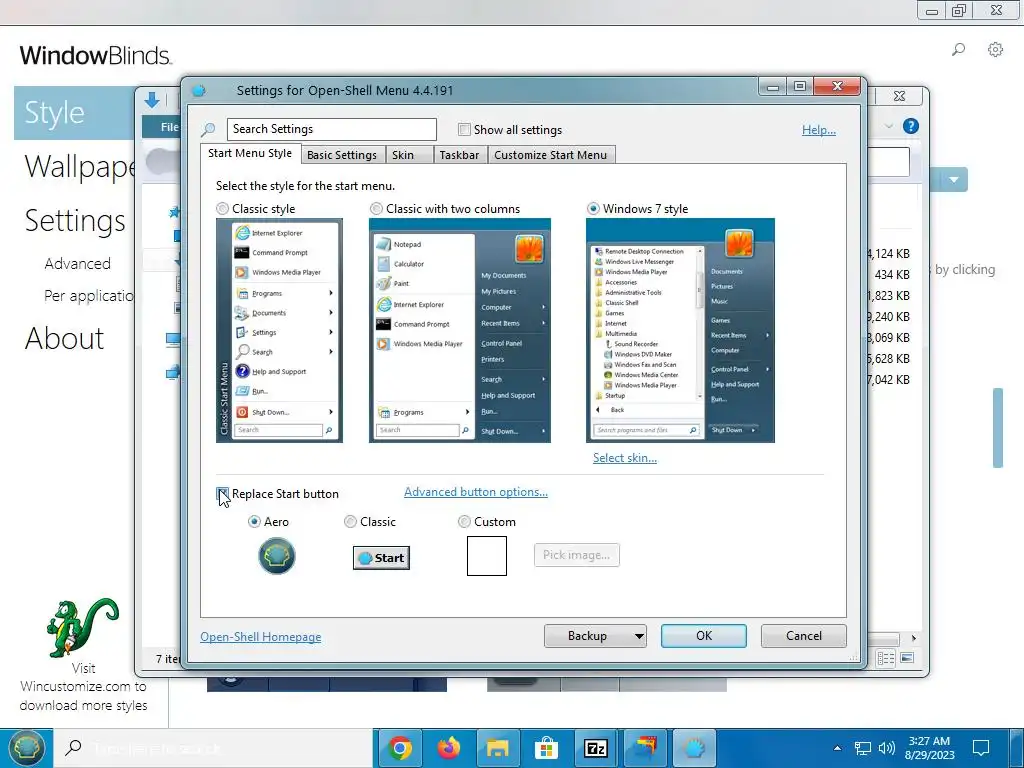
Task: Toggle Replace Start button checkbox
Action: coord(223,493)
